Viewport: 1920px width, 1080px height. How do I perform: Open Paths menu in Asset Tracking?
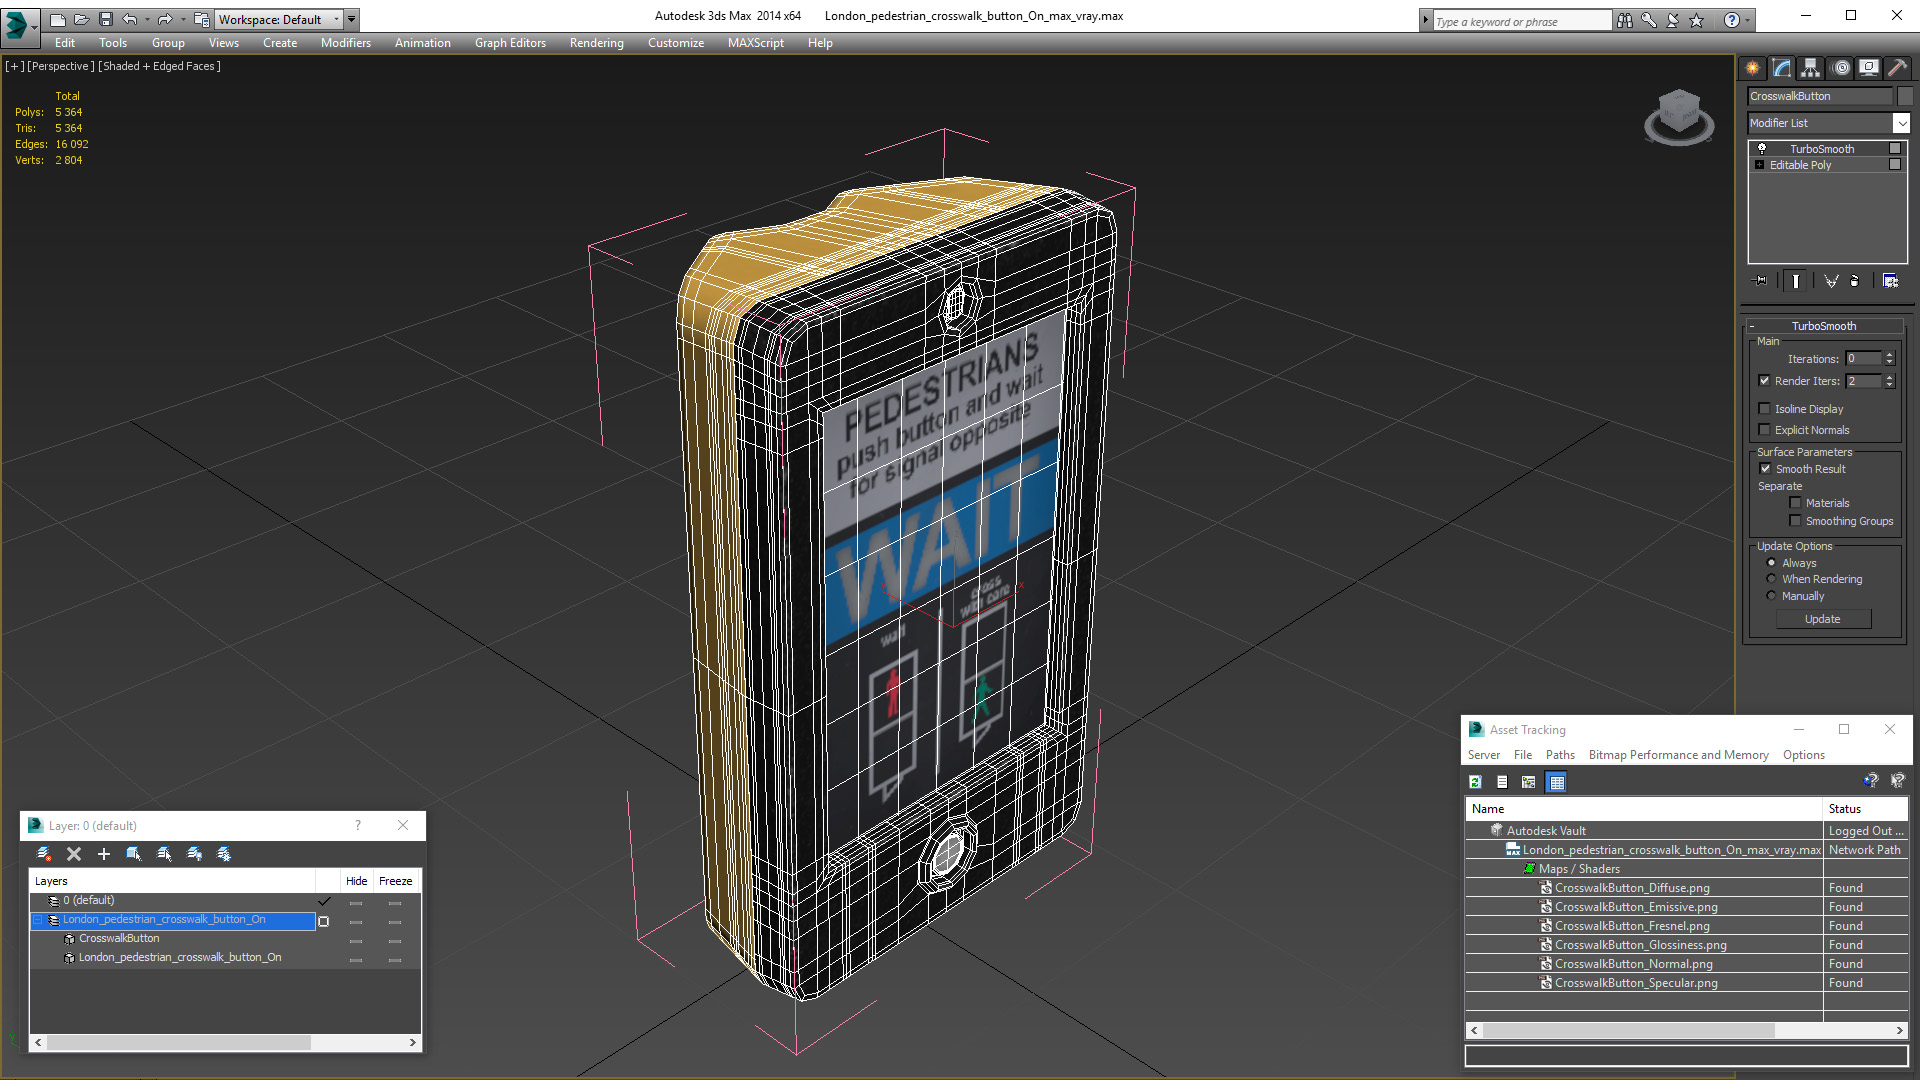pyautogui.click(x=1559, y=755)
